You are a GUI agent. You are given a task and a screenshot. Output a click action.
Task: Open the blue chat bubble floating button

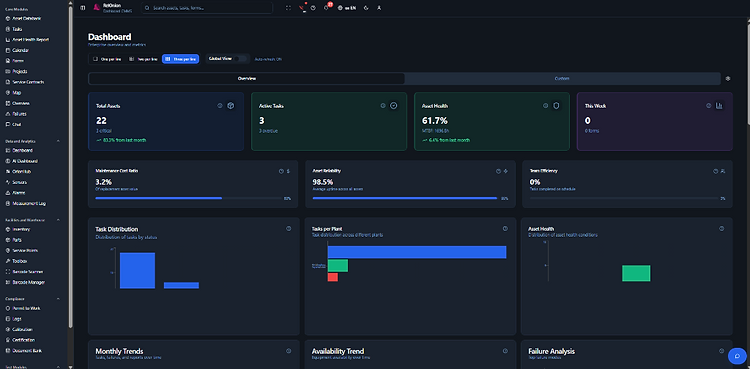pos(737,356)
